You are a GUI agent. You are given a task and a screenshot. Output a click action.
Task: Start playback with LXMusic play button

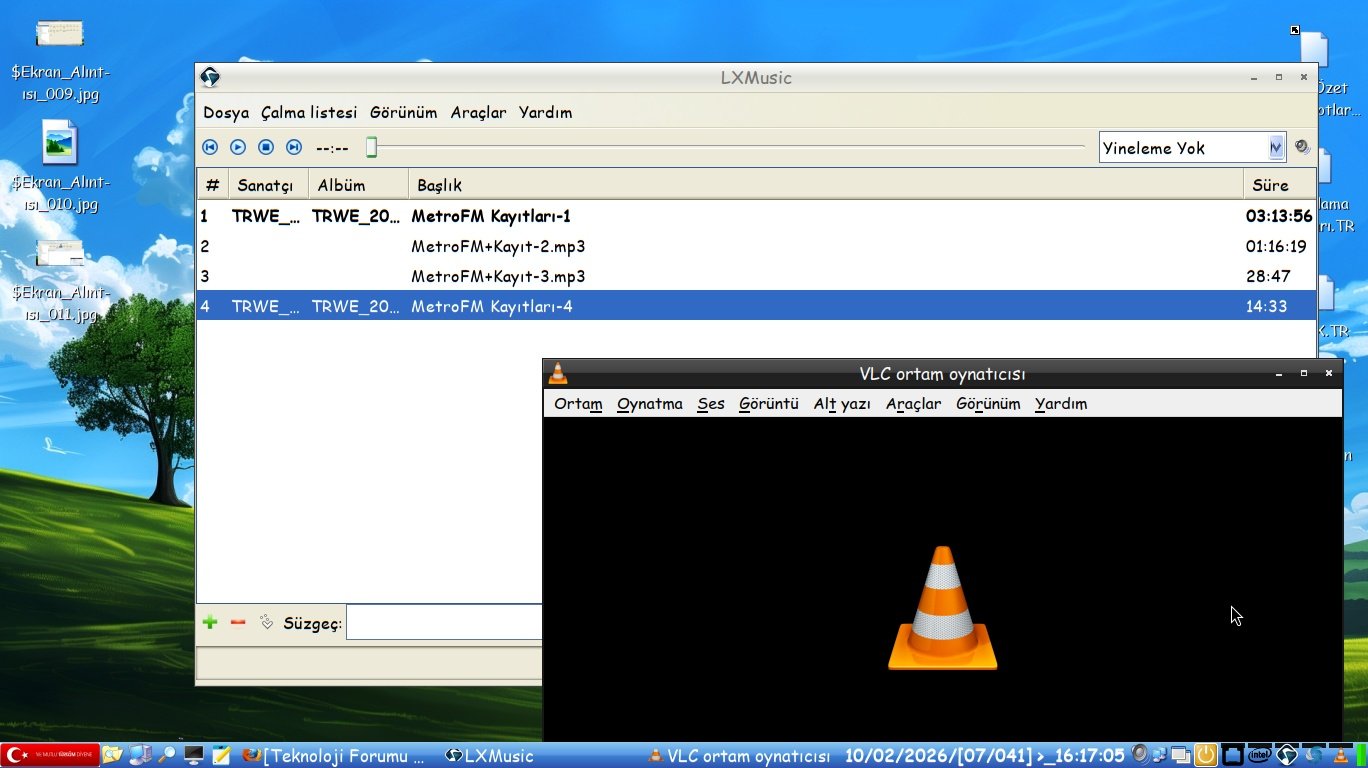tap(238, 147)
